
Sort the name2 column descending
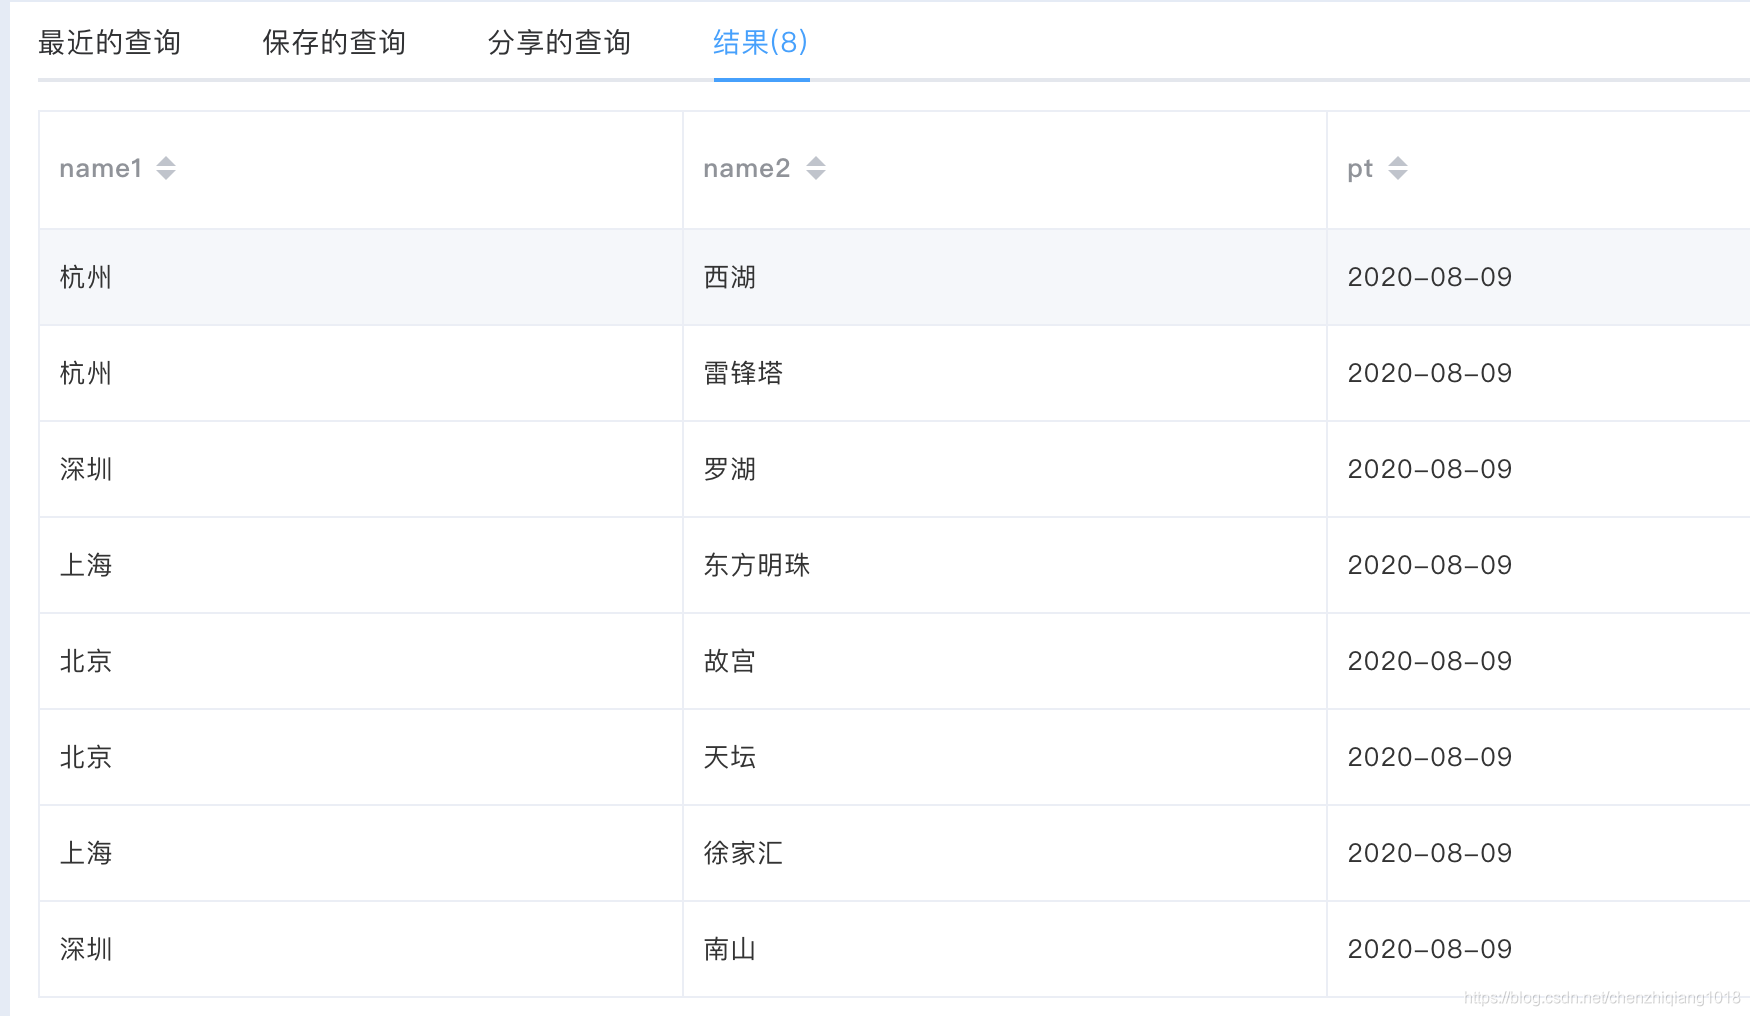[x=817, y=174]
